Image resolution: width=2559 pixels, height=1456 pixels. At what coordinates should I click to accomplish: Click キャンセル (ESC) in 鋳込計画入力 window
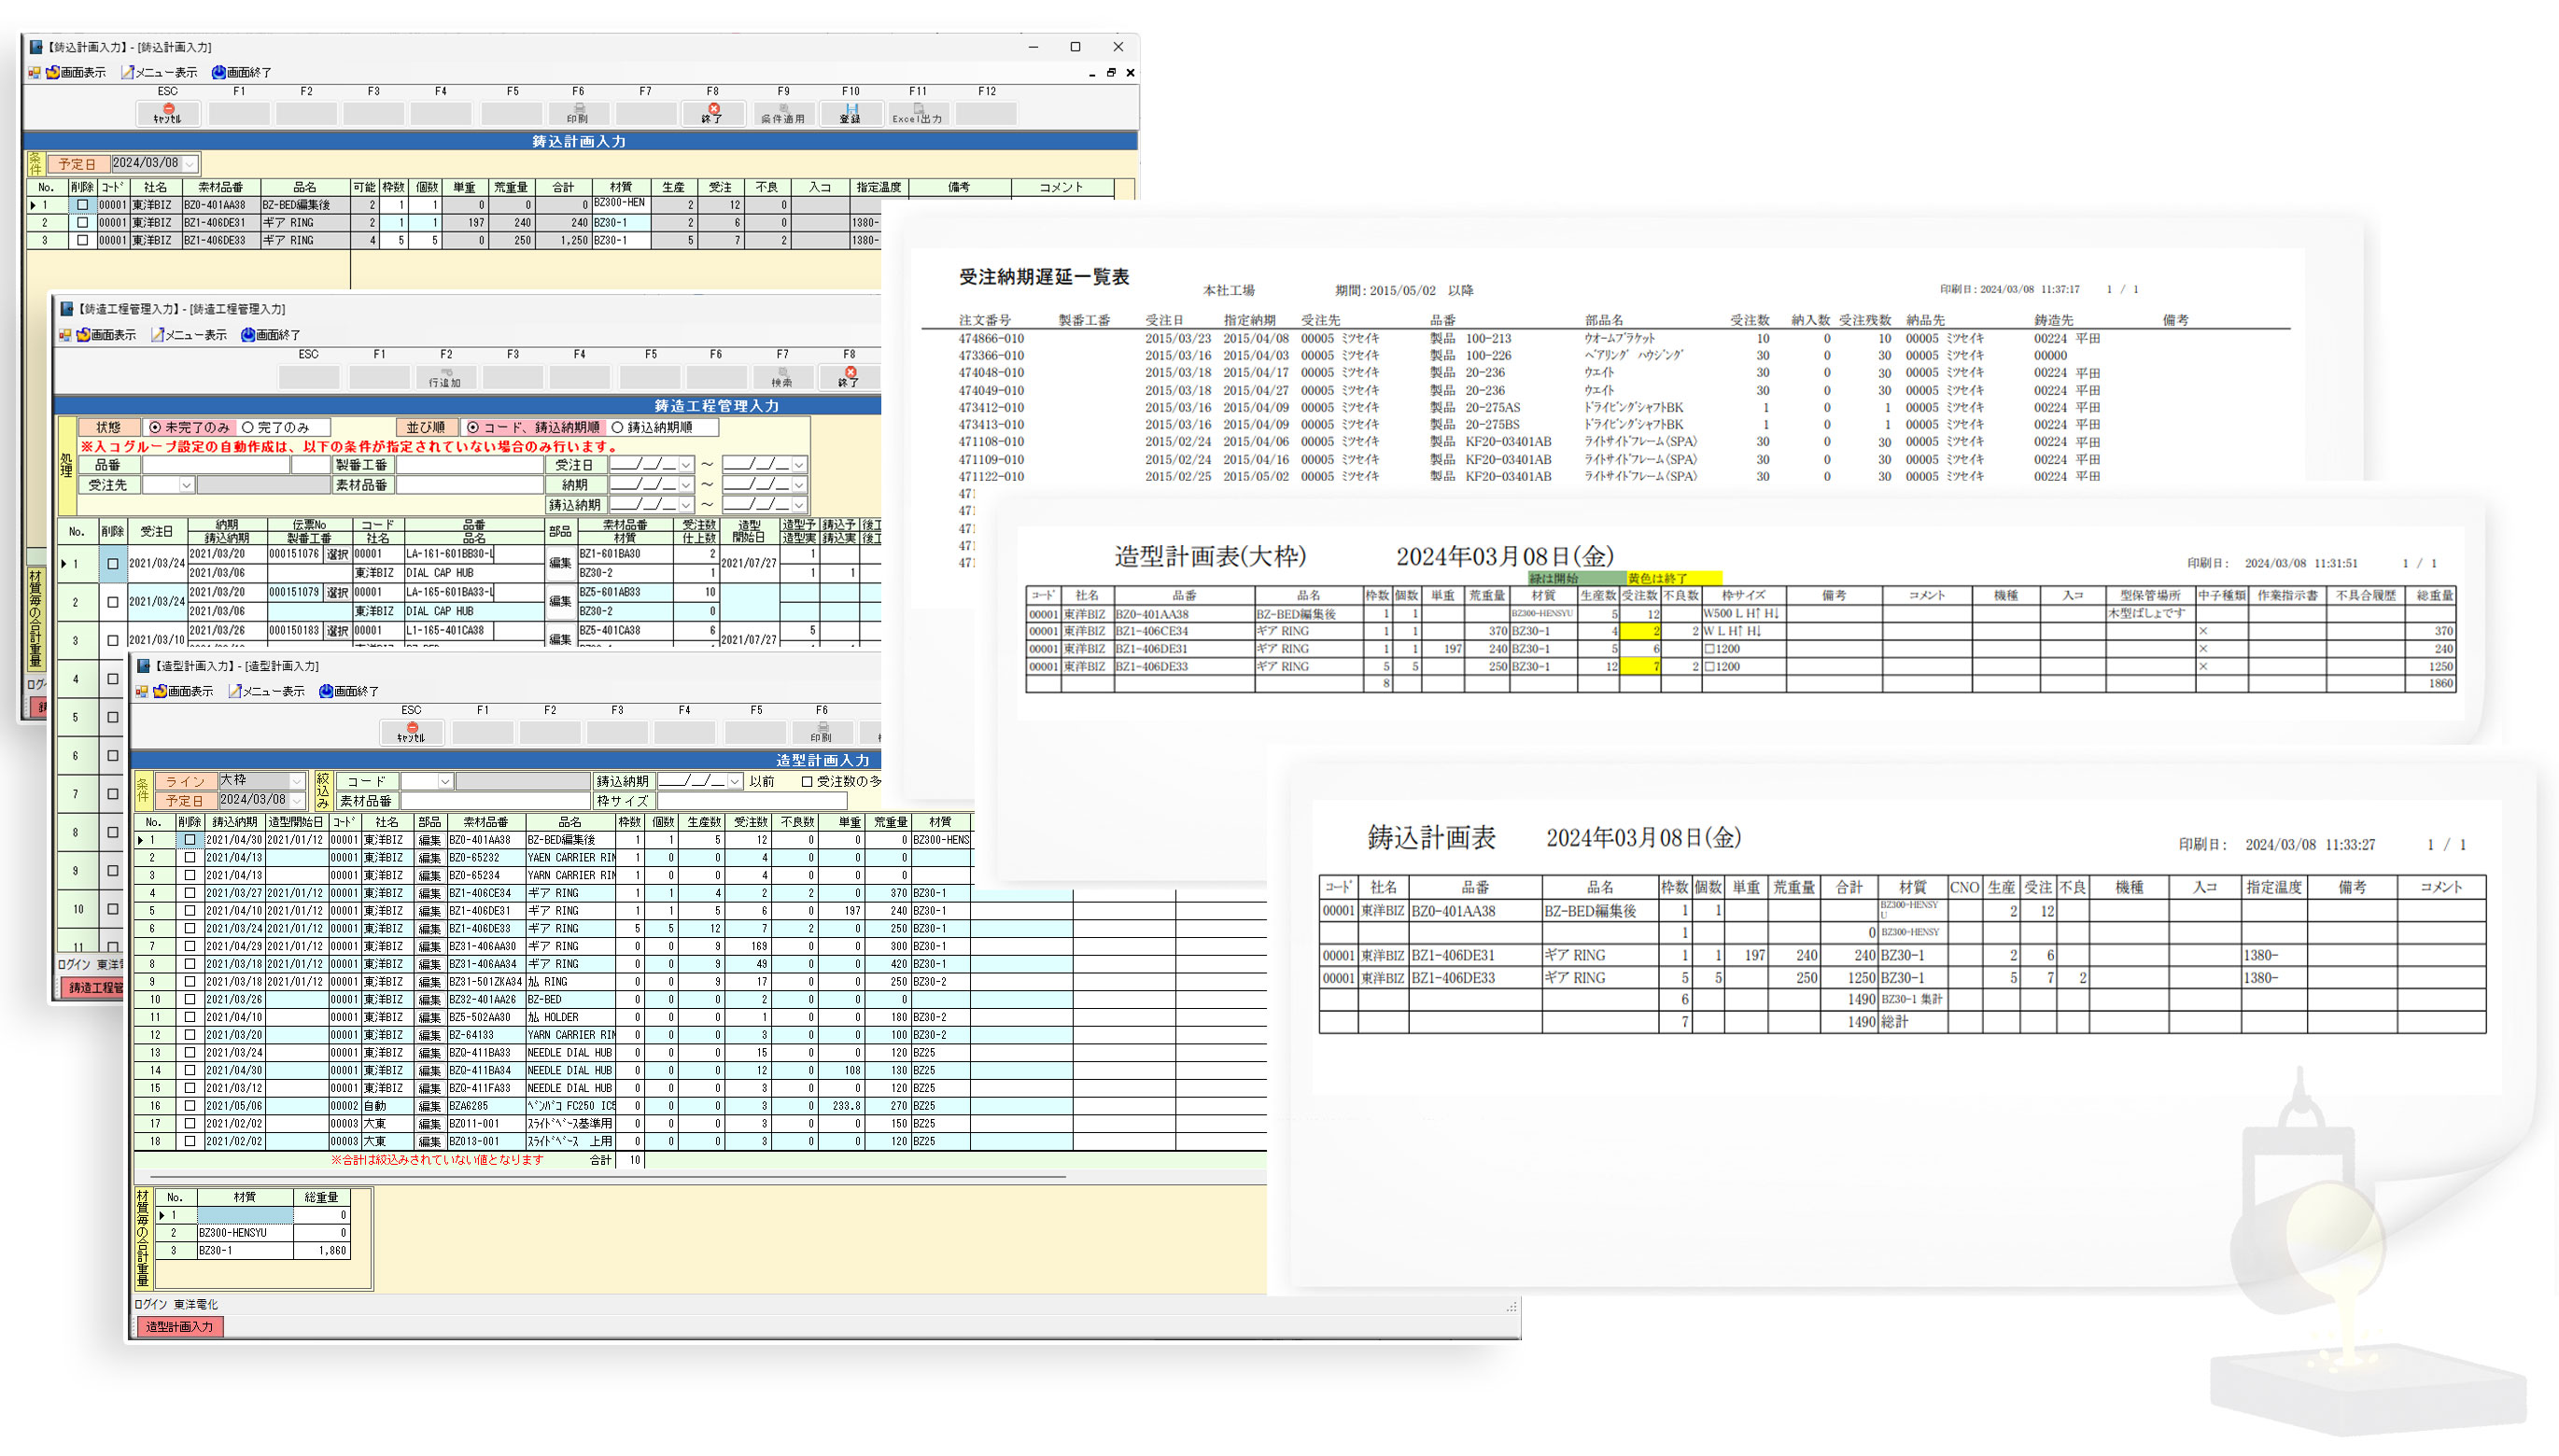167,113
